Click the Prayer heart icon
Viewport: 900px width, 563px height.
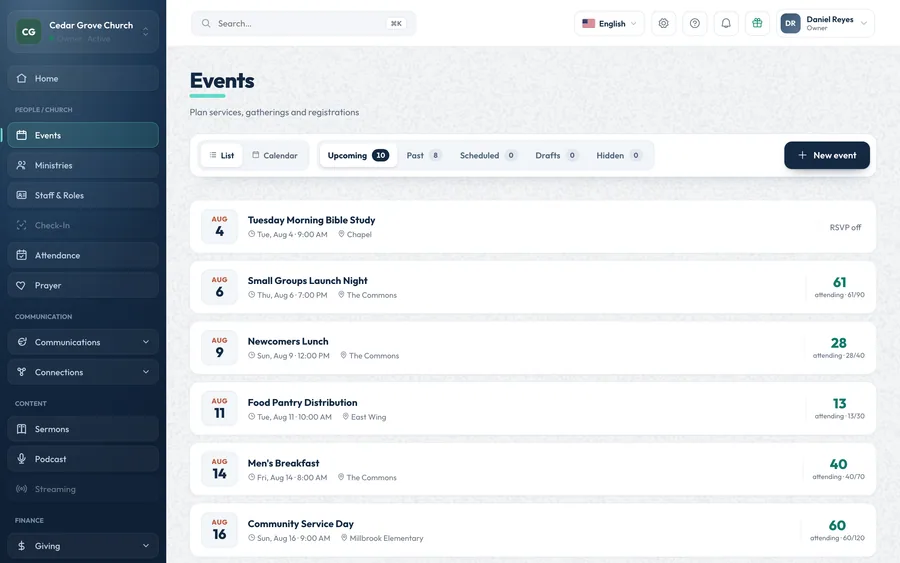click(x=21, y=285)
